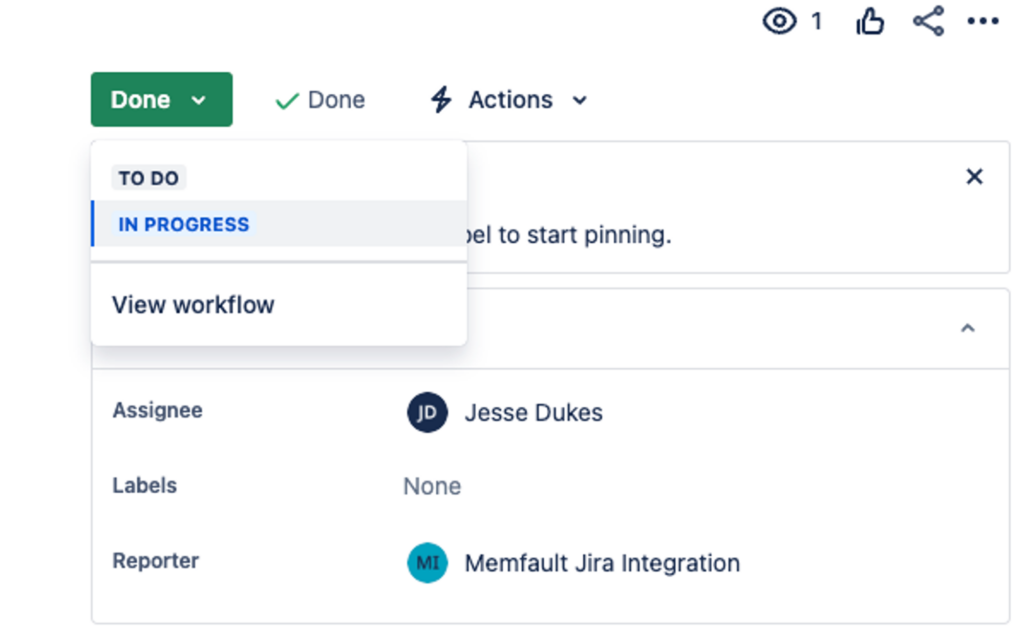
Task: Click the green Done checkmark icon
Action: (286, 99)
